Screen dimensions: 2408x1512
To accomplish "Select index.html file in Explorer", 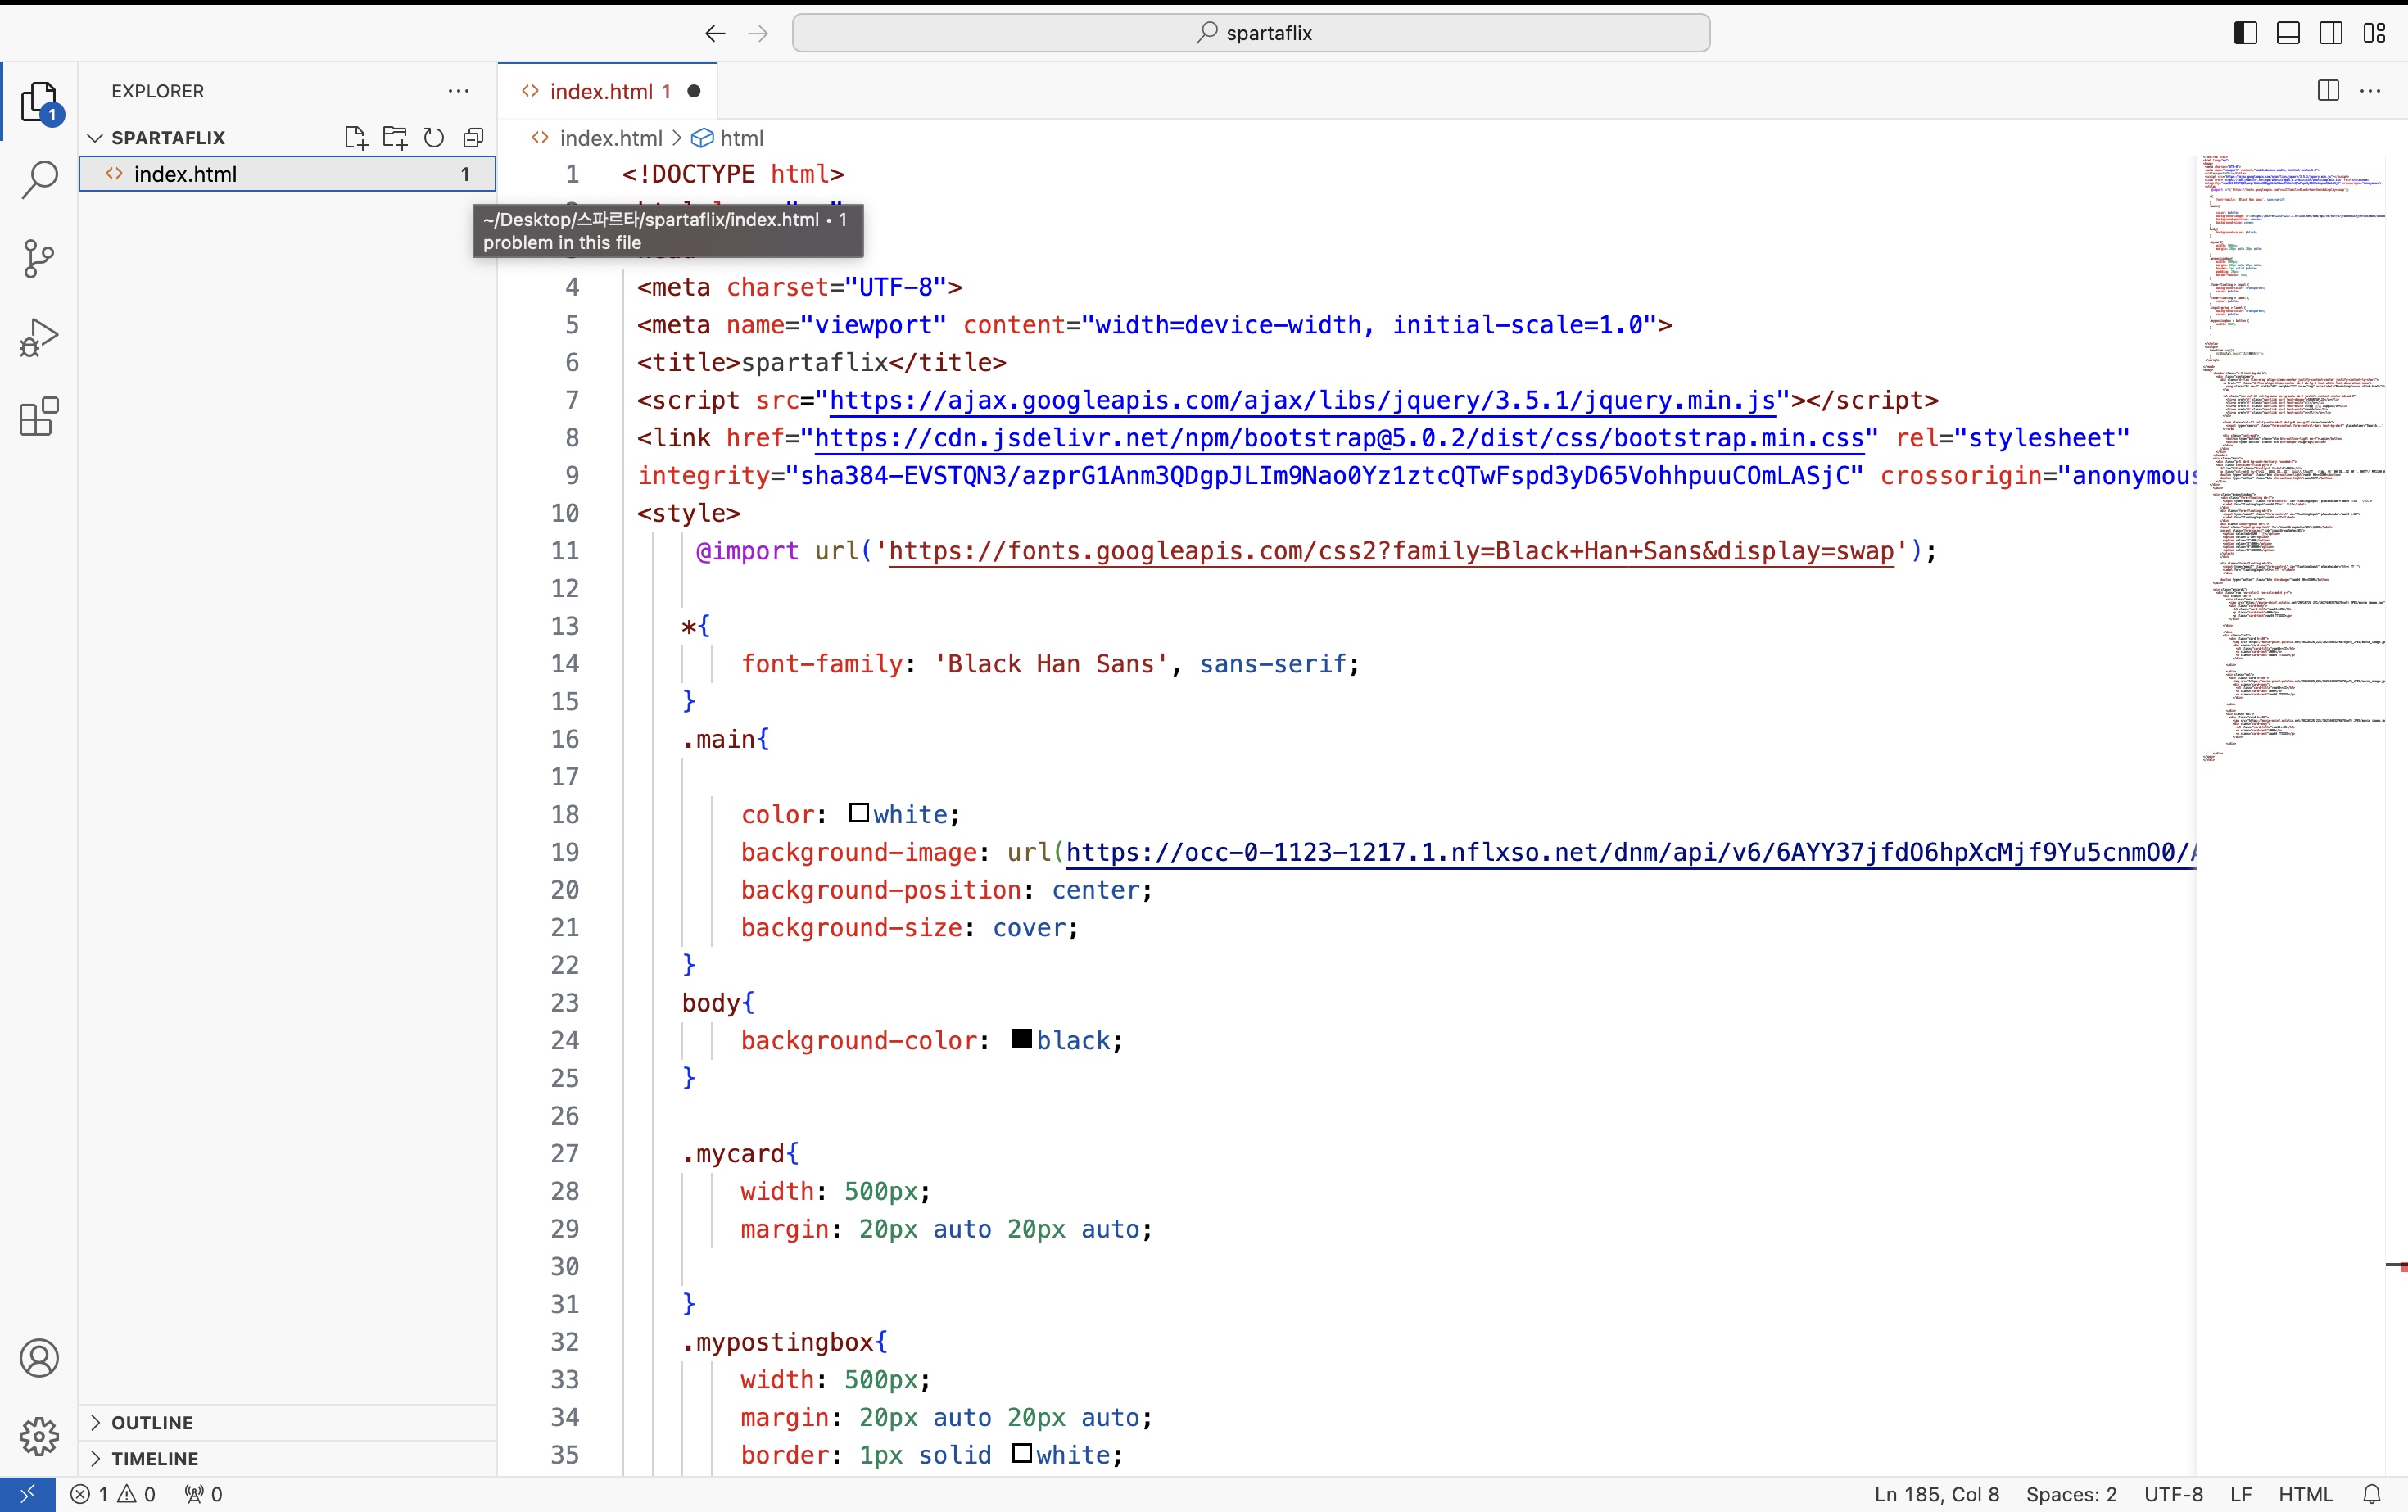I will click(x=288, y=174).
